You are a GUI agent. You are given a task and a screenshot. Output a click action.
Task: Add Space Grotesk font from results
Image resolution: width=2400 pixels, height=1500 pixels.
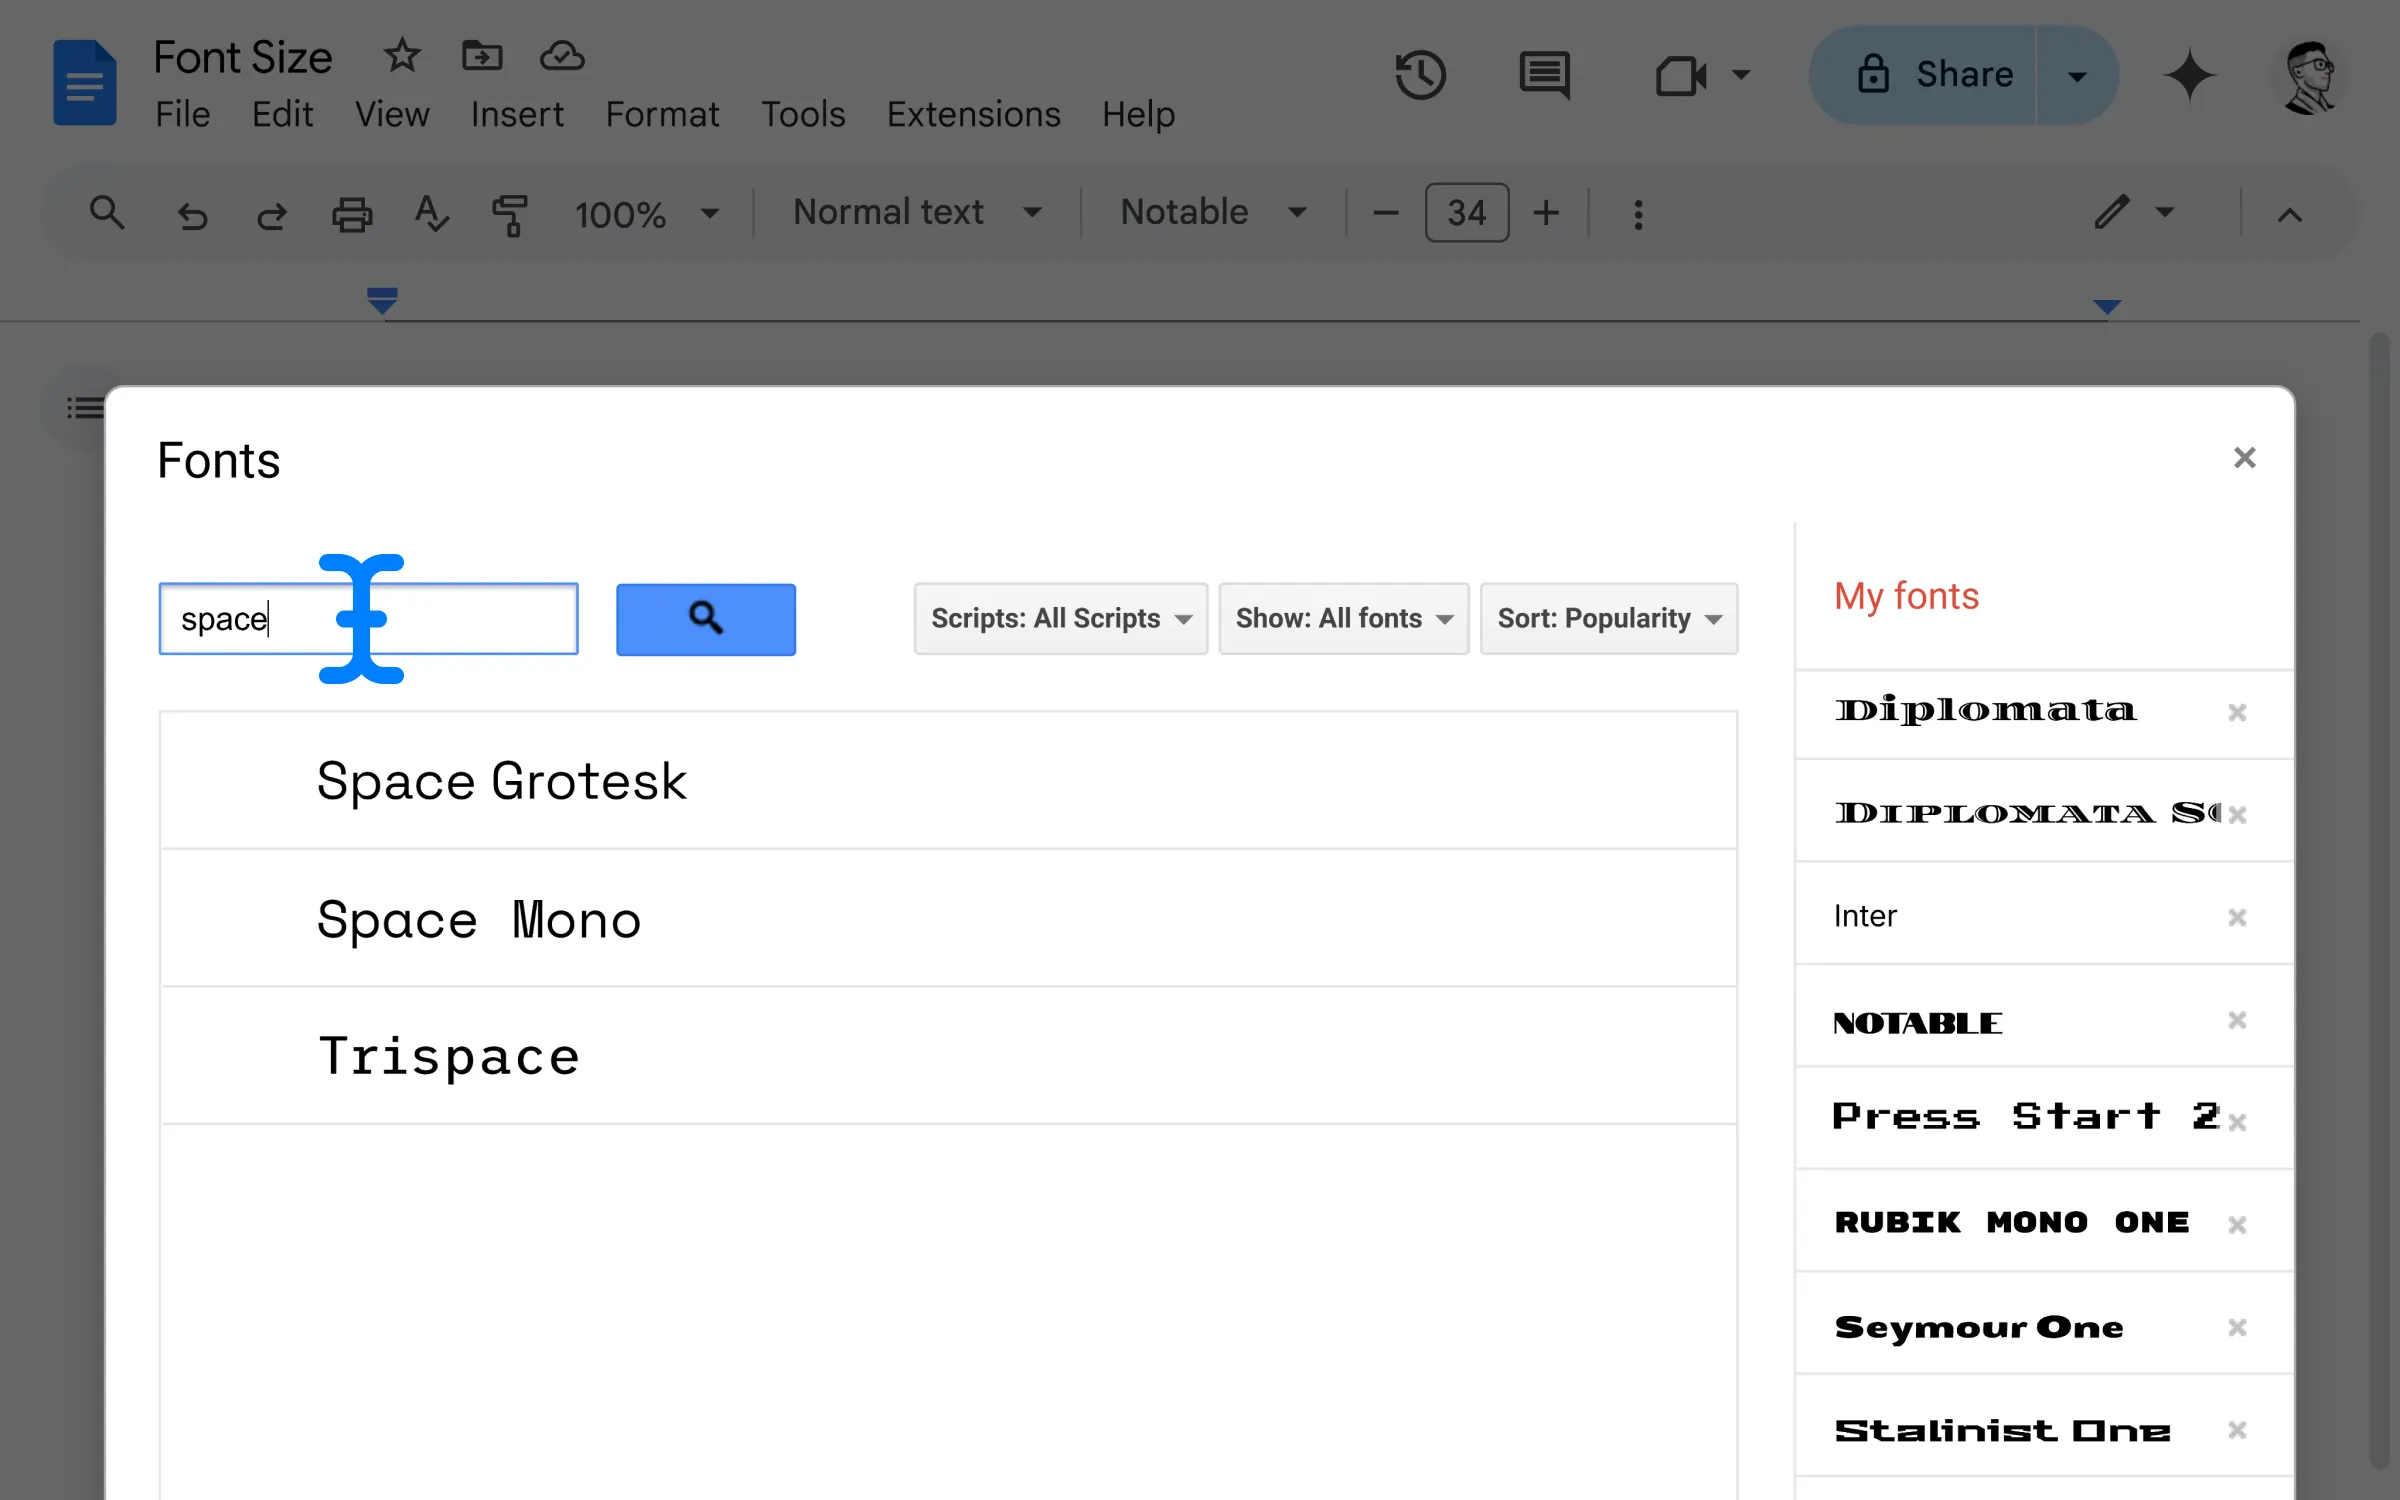click(x=949, y=781)
